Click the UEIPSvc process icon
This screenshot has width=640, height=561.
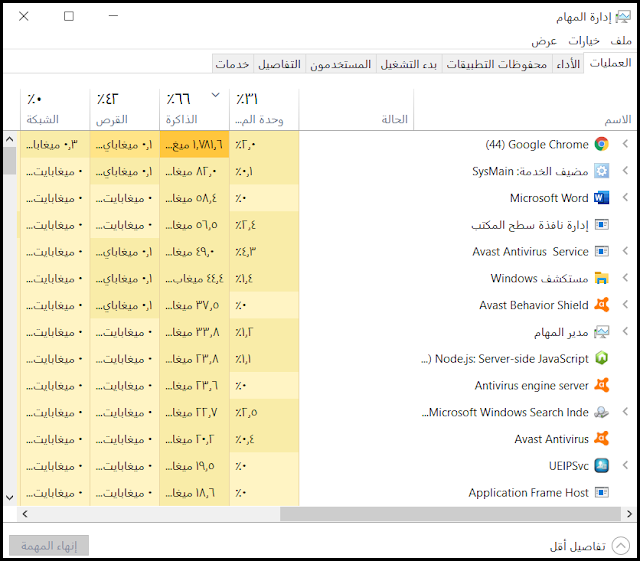click(x=601, y=466)
